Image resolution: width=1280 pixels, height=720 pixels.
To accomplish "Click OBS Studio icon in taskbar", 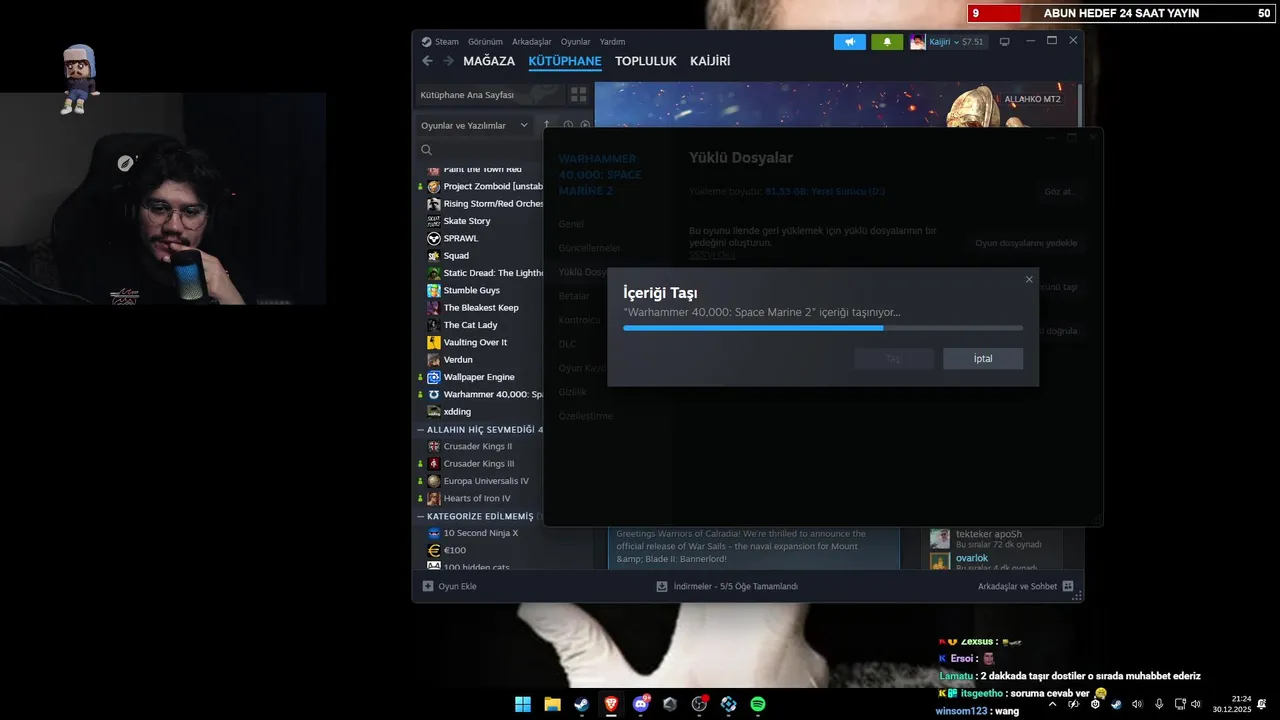I will (699, 704).
